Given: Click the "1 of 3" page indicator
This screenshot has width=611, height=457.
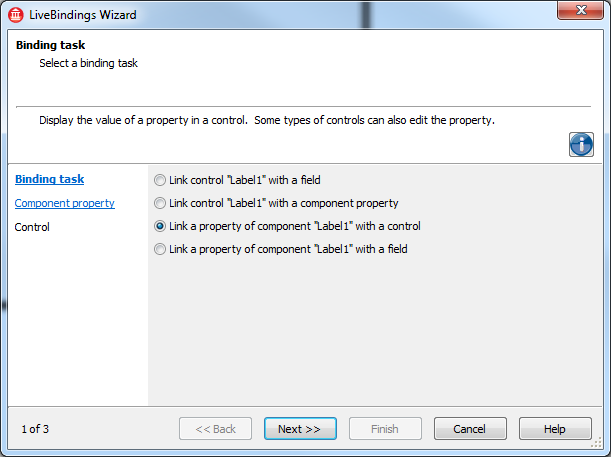Looking at the screenshot, I should coord(35,429).
